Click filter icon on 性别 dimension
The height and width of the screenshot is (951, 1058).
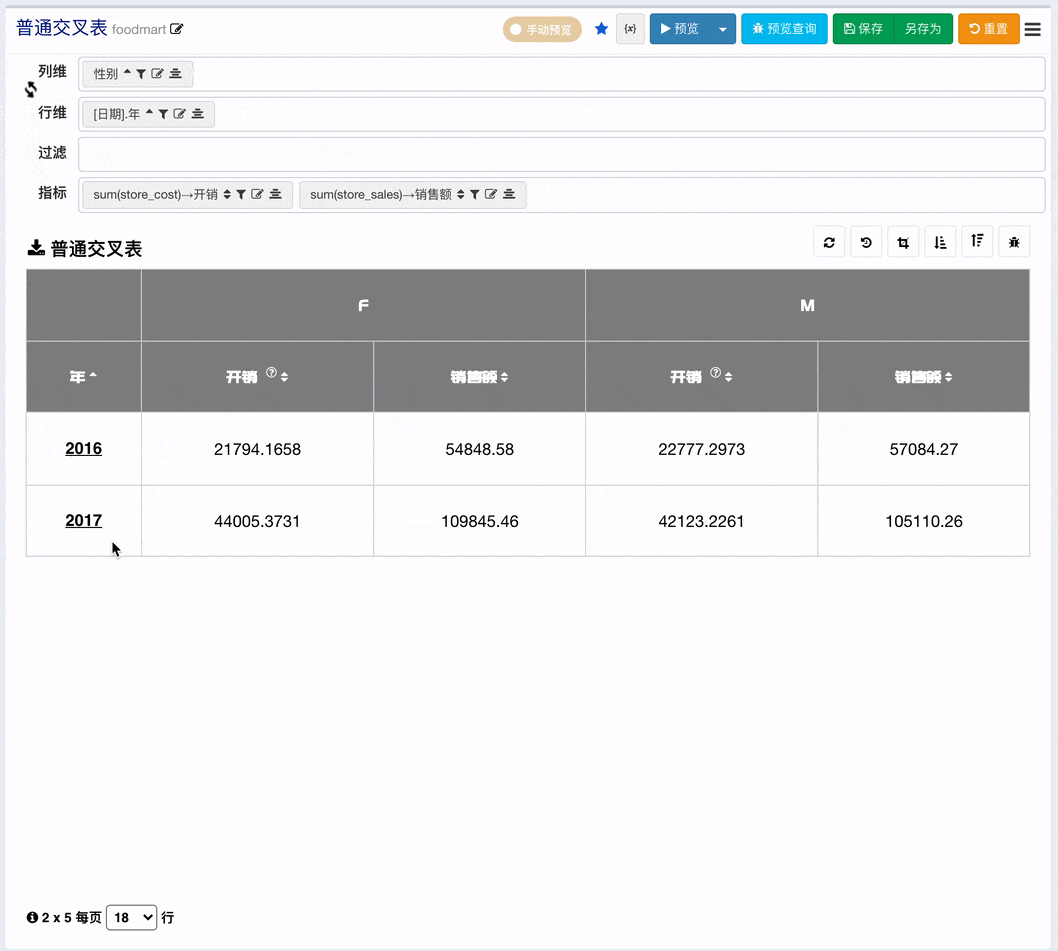tap(141, 74)
